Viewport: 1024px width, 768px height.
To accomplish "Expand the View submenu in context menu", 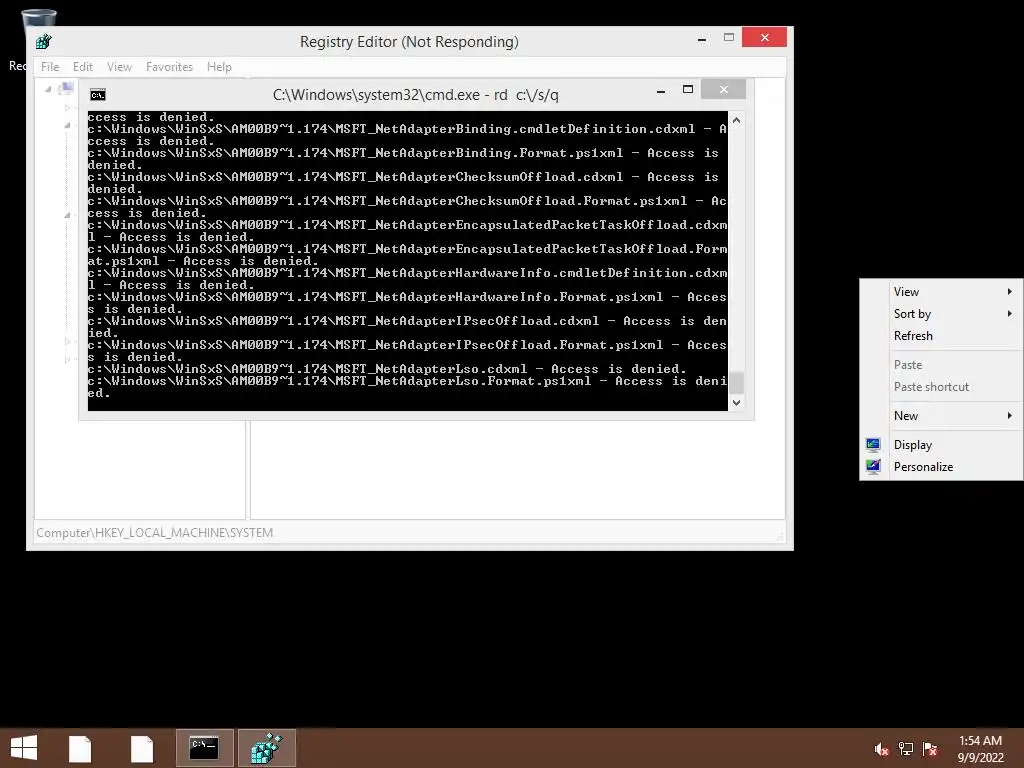I will tap(941, 292).
